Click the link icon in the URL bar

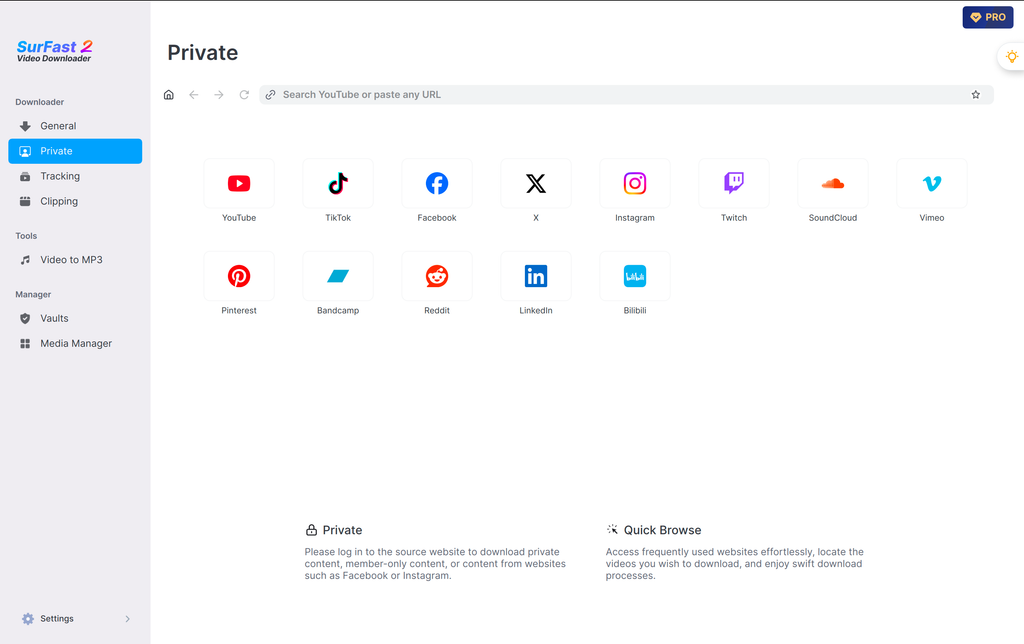(x=270, y=95)
